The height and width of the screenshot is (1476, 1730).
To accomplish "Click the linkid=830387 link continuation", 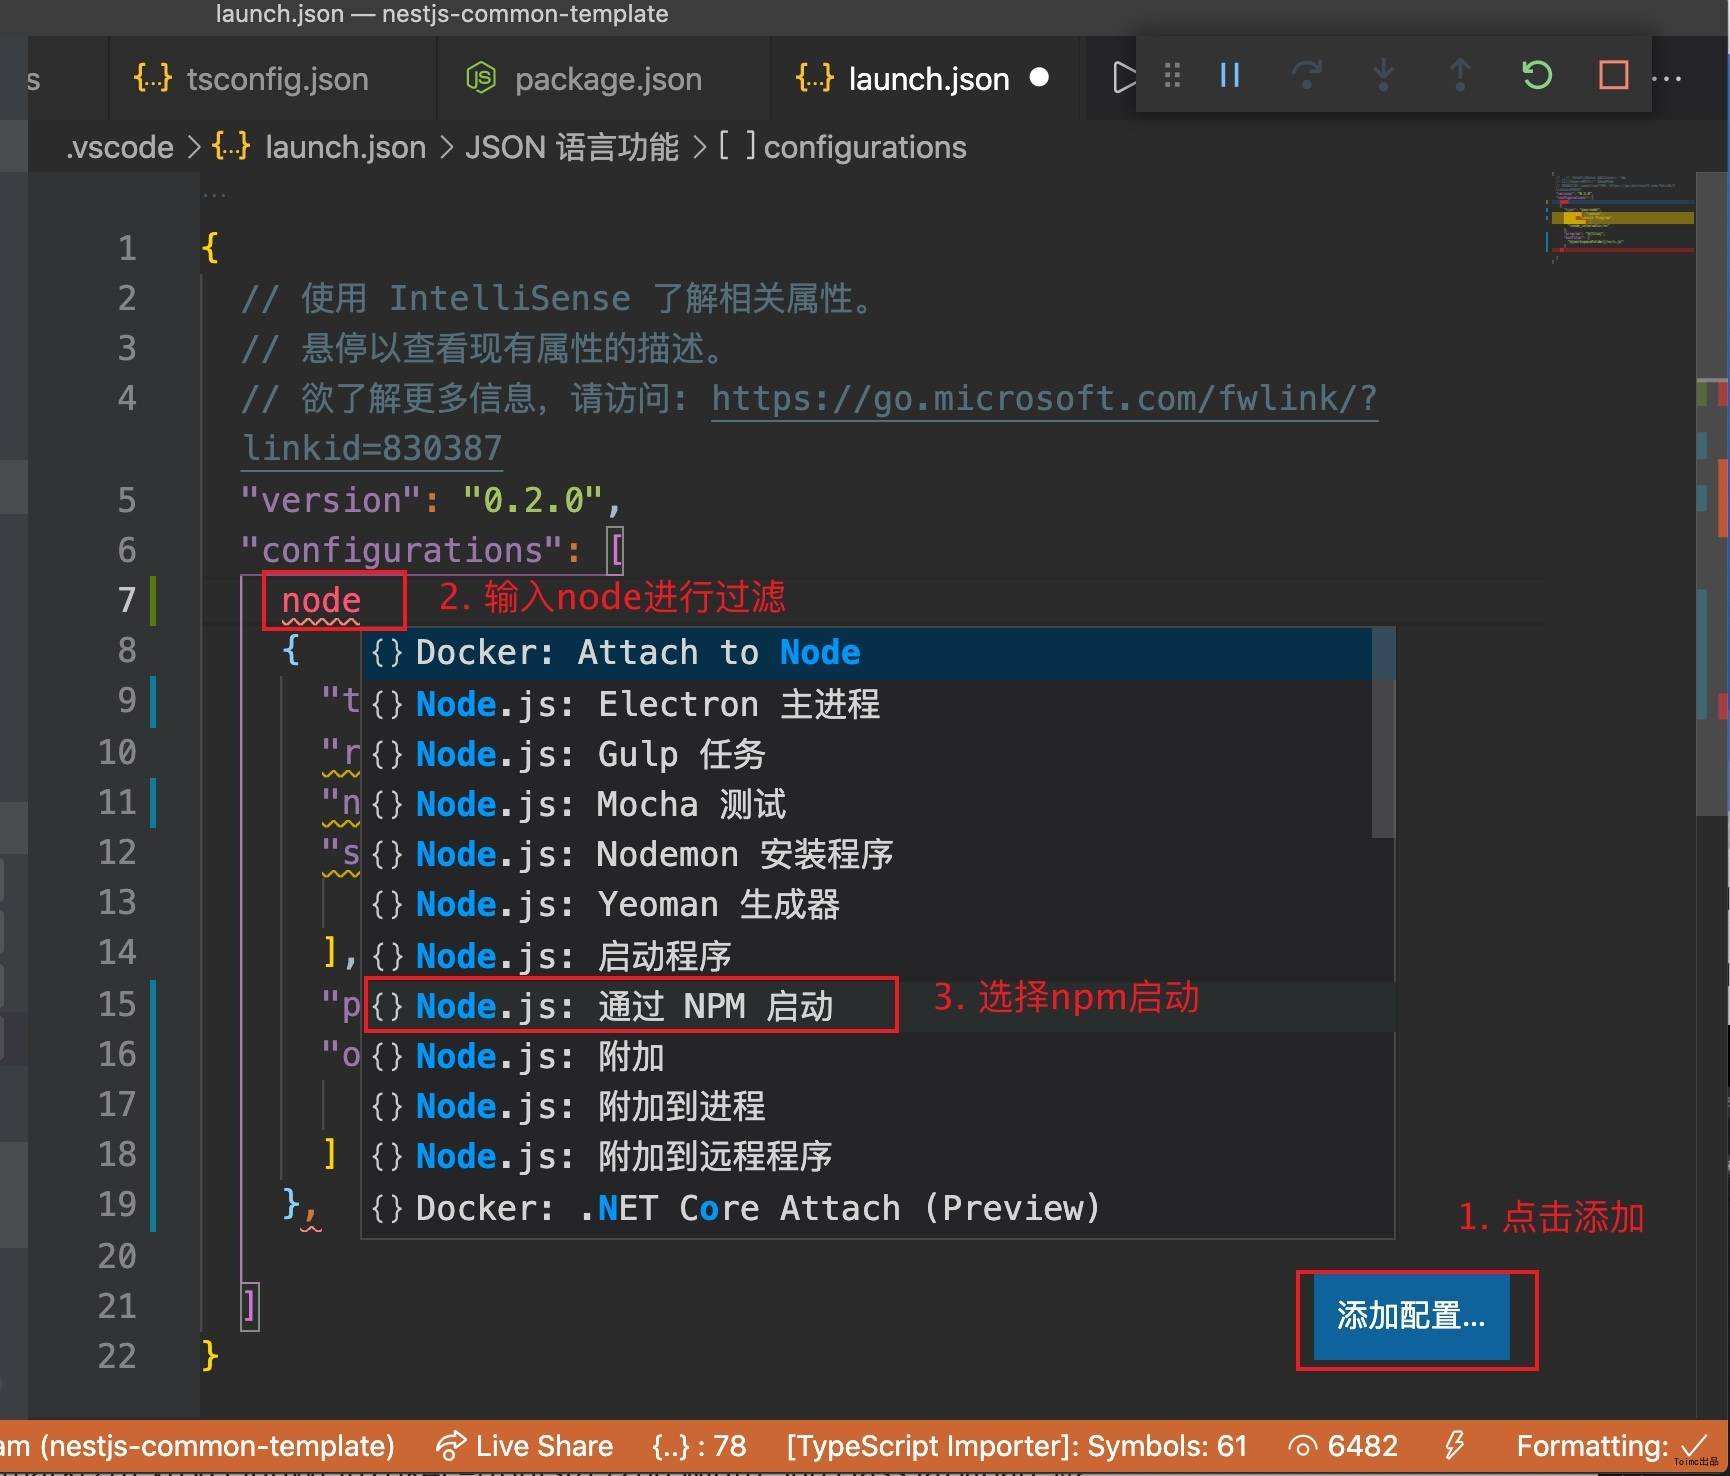I will coord(372,448).
